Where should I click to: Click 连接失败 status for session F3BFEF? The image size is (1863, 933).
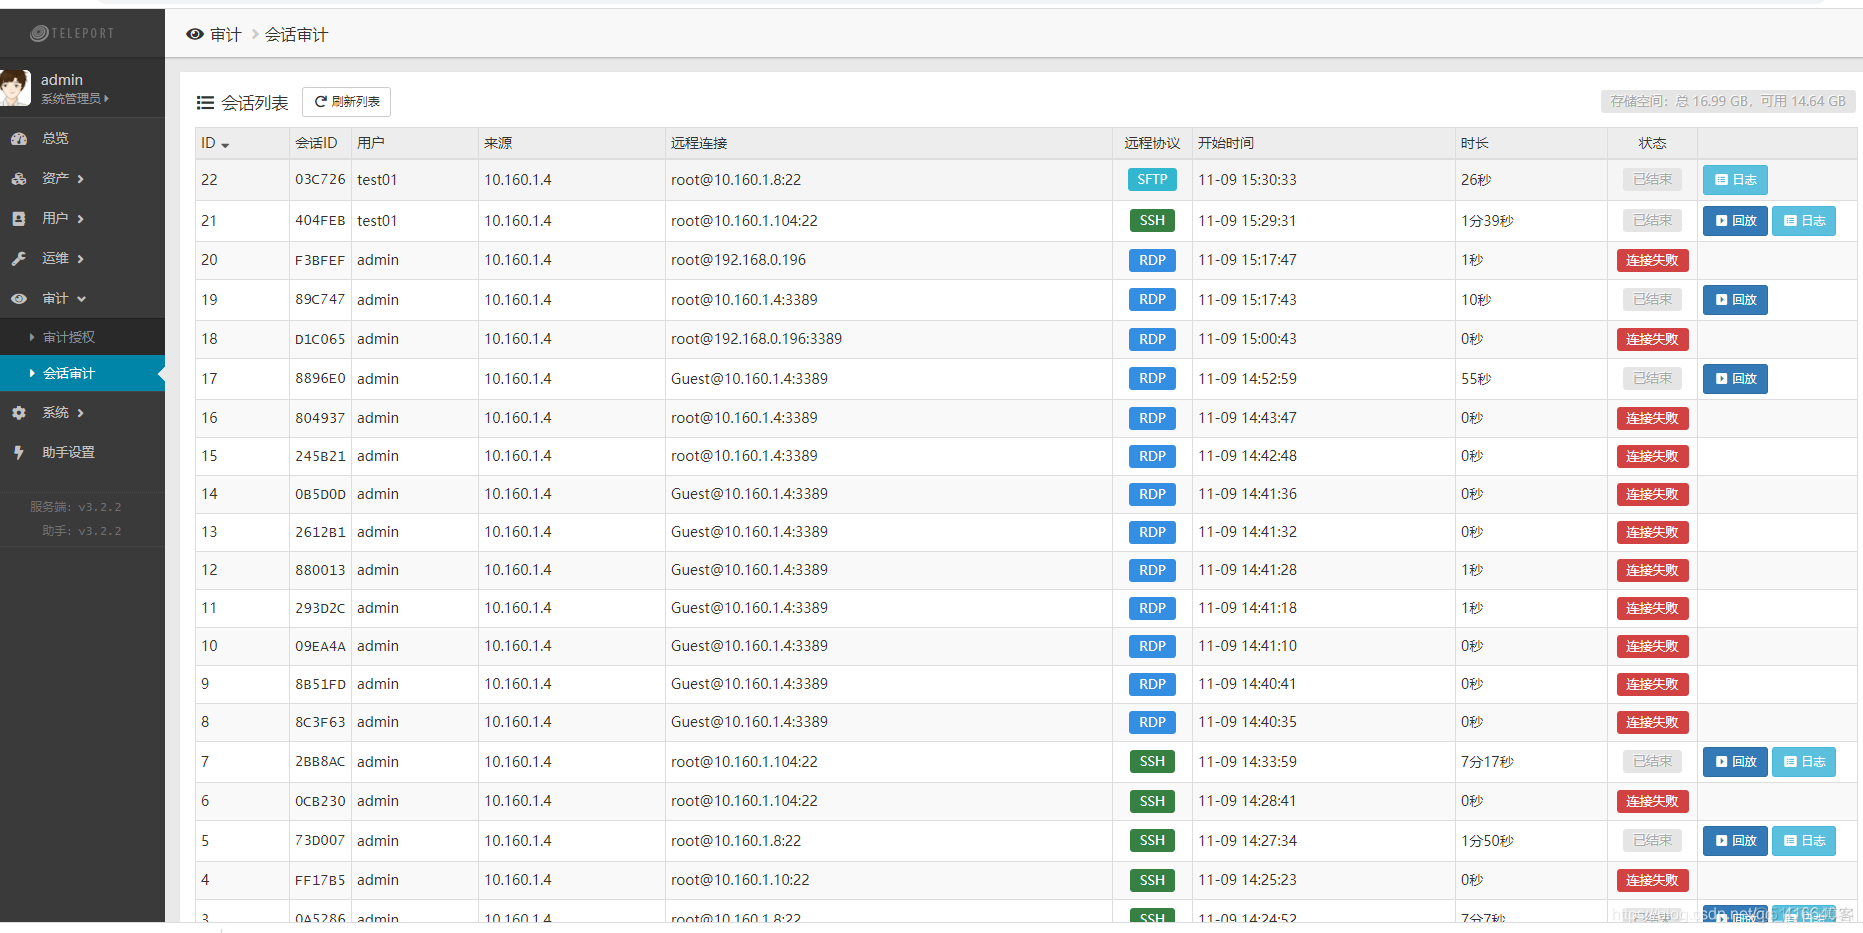(1652, 260)
